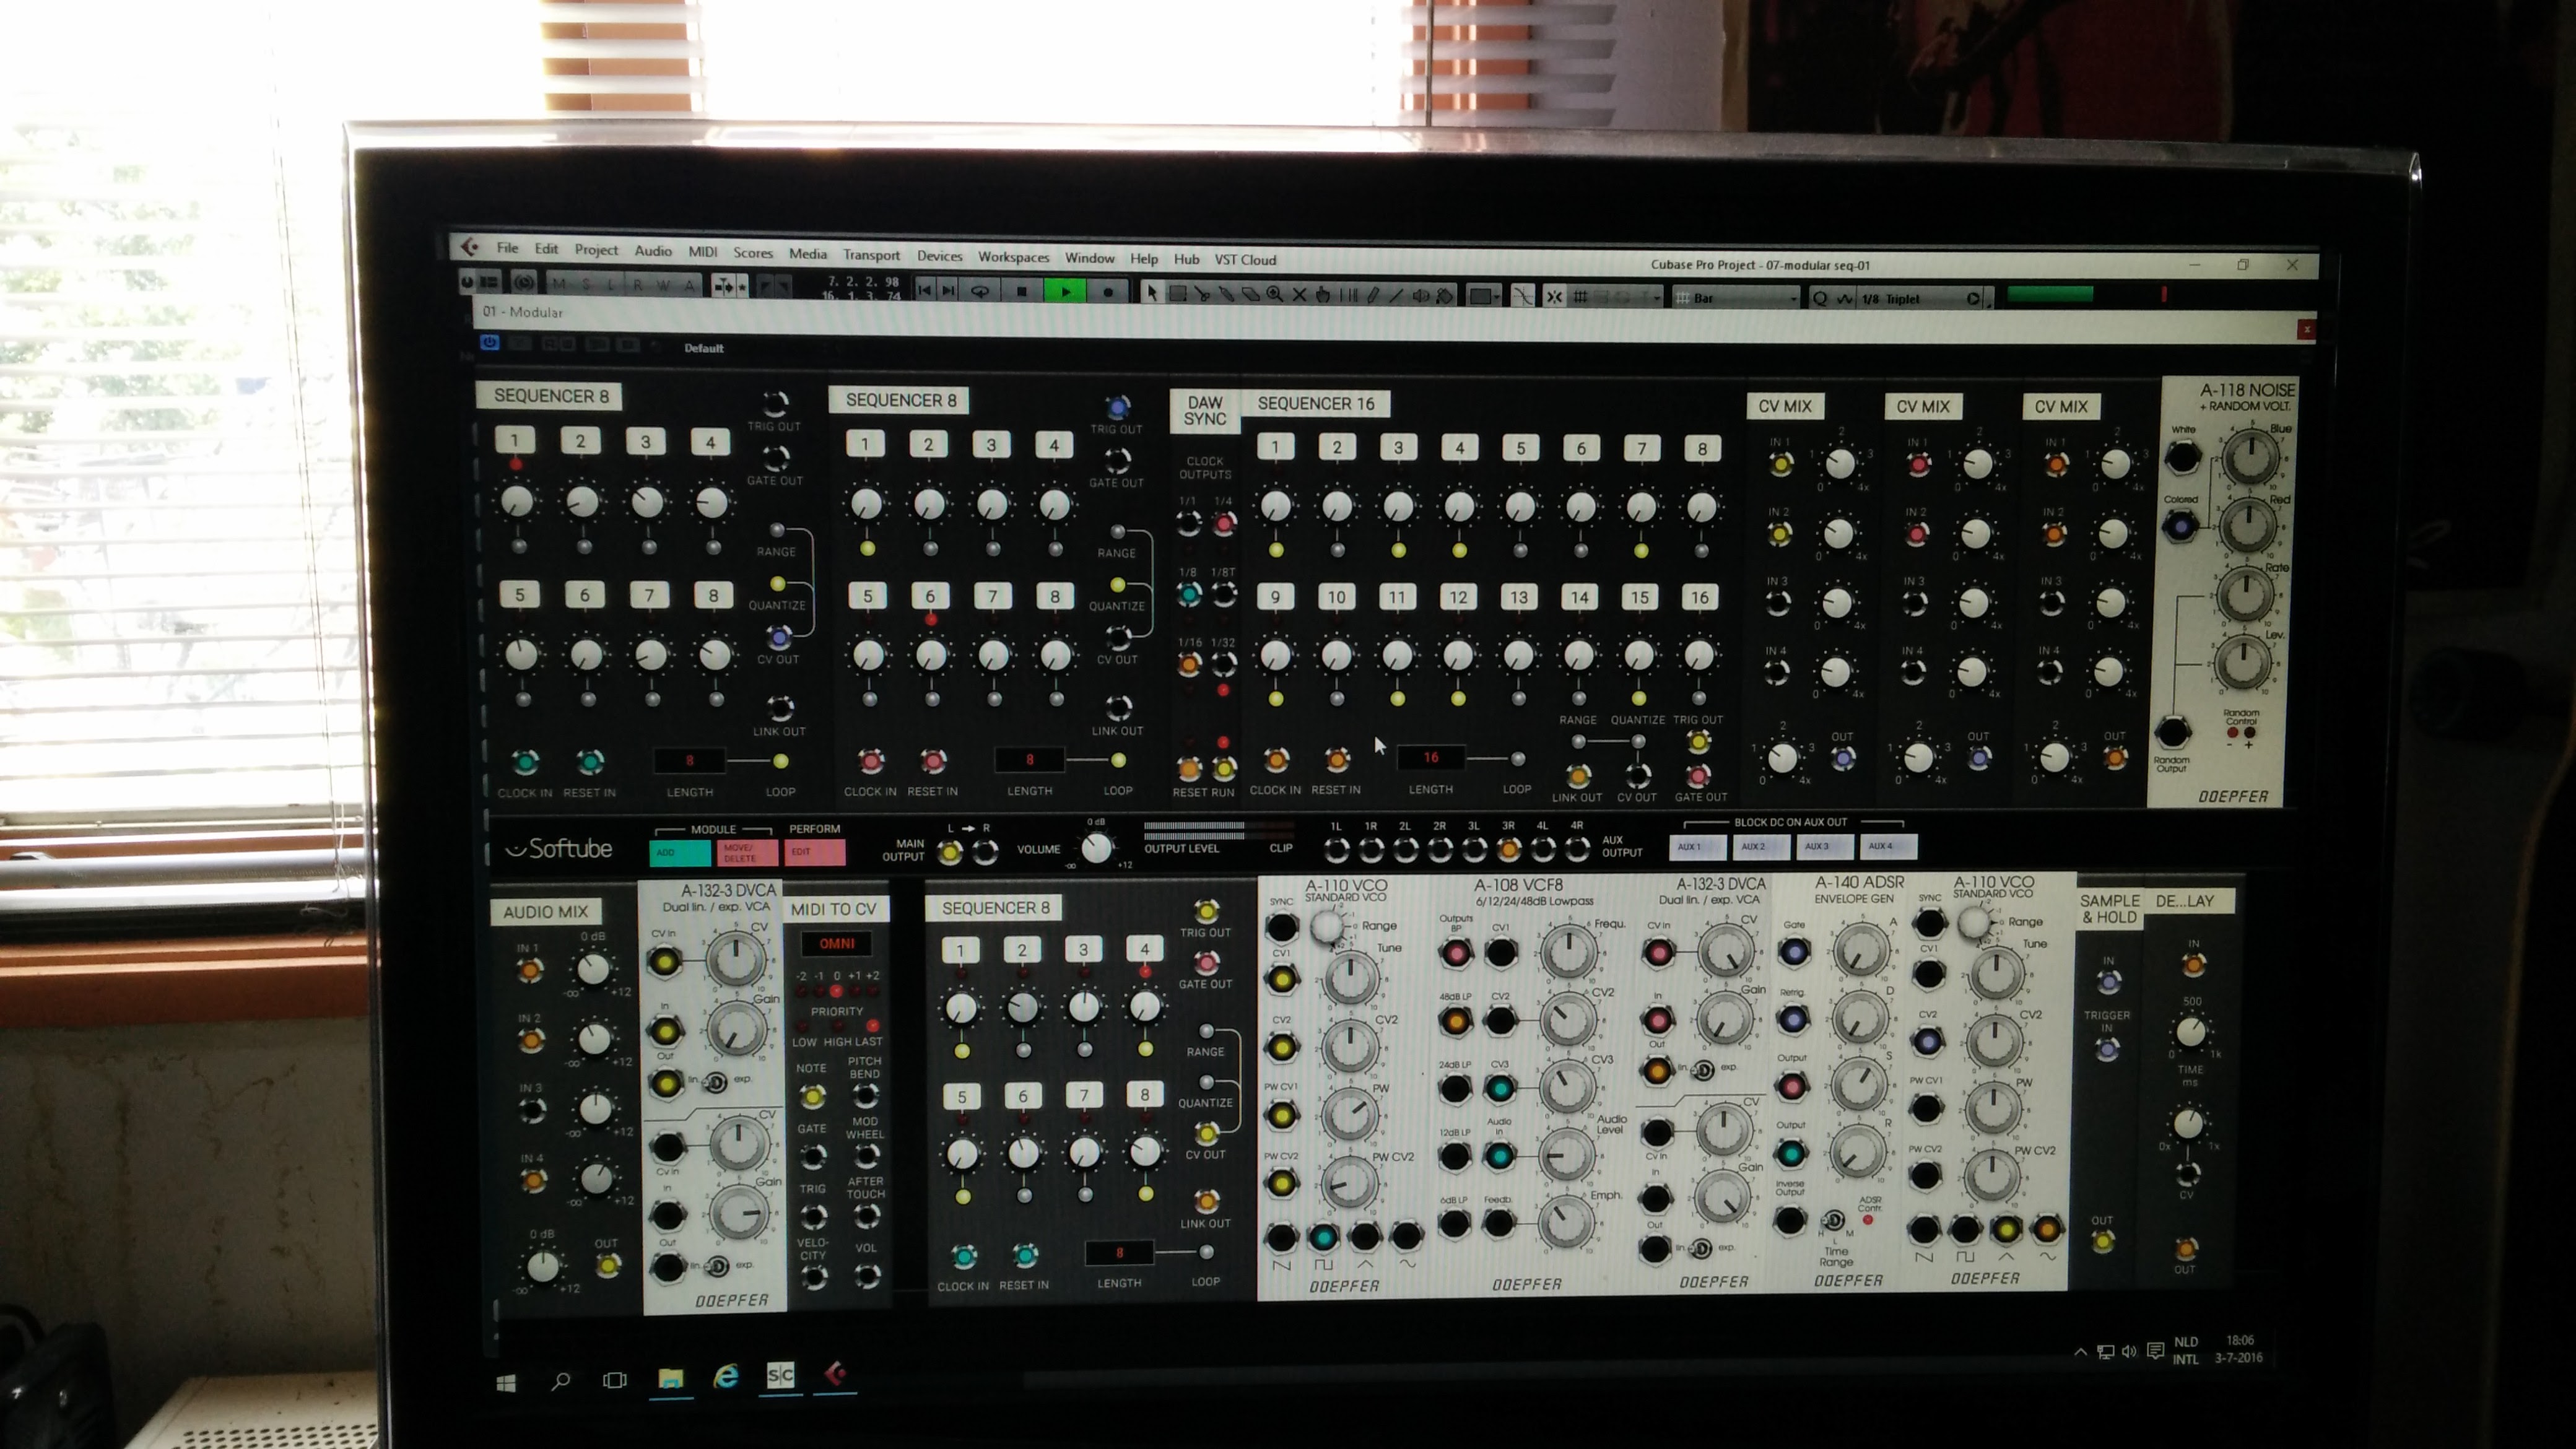This screenshot has width=2576, height=1449.
Task: Select the speaker Play tool
Action: tap(1420, 296)
